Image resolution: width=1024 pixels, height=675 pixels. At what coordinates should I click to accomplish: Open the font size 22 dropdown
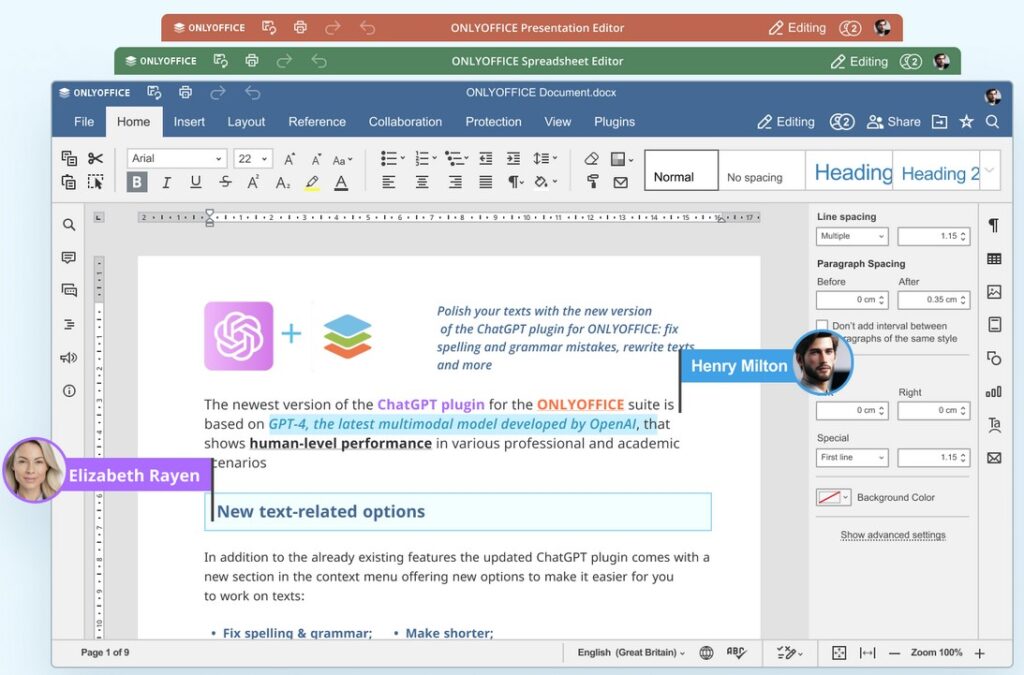pyautogui.click(x=253, y=159)
